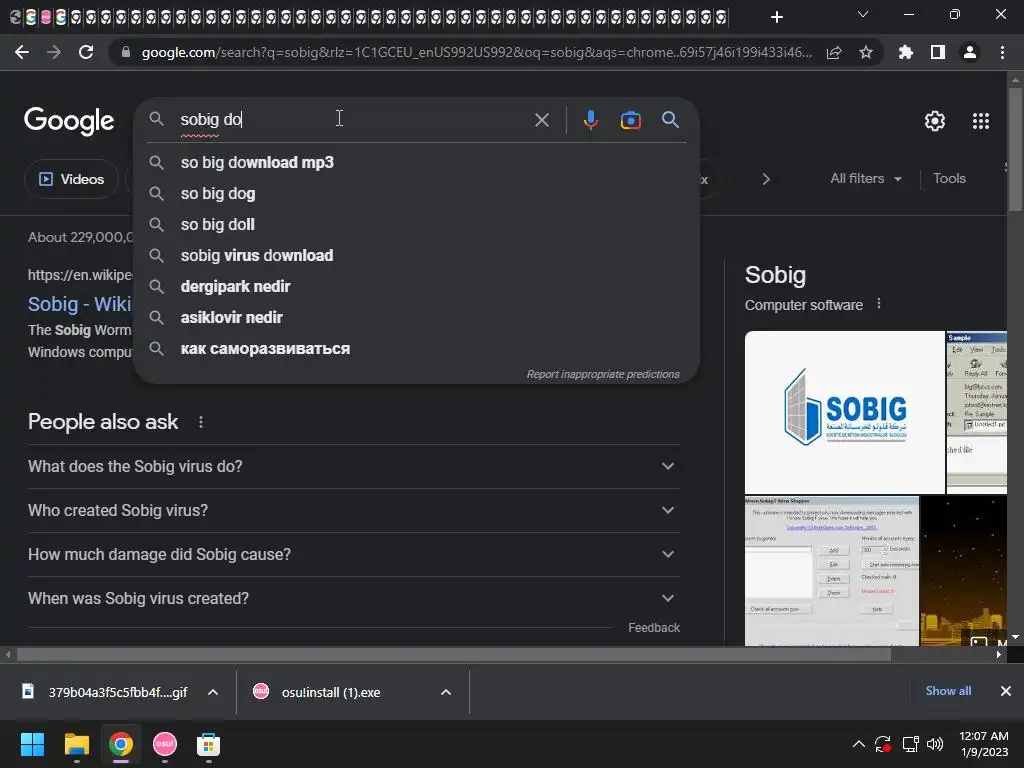Open the volume control in tray
1024x768 pixels.
tap(935, 744)
